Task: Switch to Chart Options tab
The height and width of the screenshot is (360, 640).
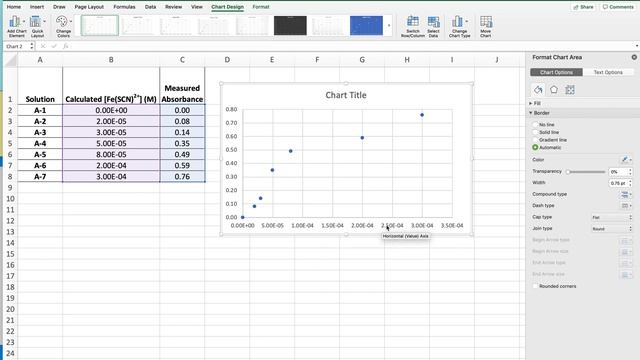Action: click(556, 72)
